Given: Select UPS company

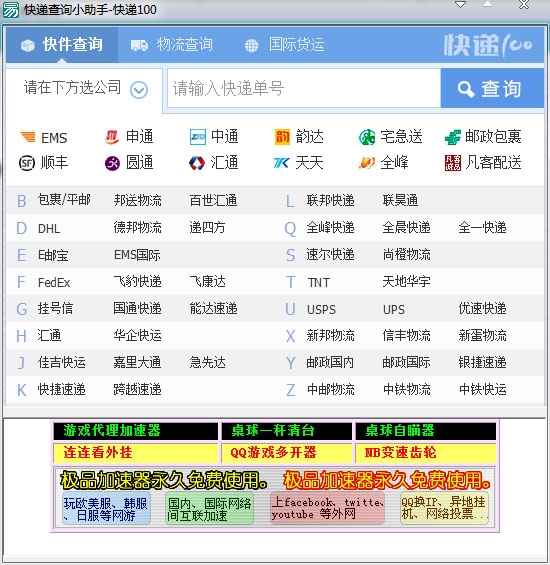Looking at the screenshot, I should click(x=394, y=310).
